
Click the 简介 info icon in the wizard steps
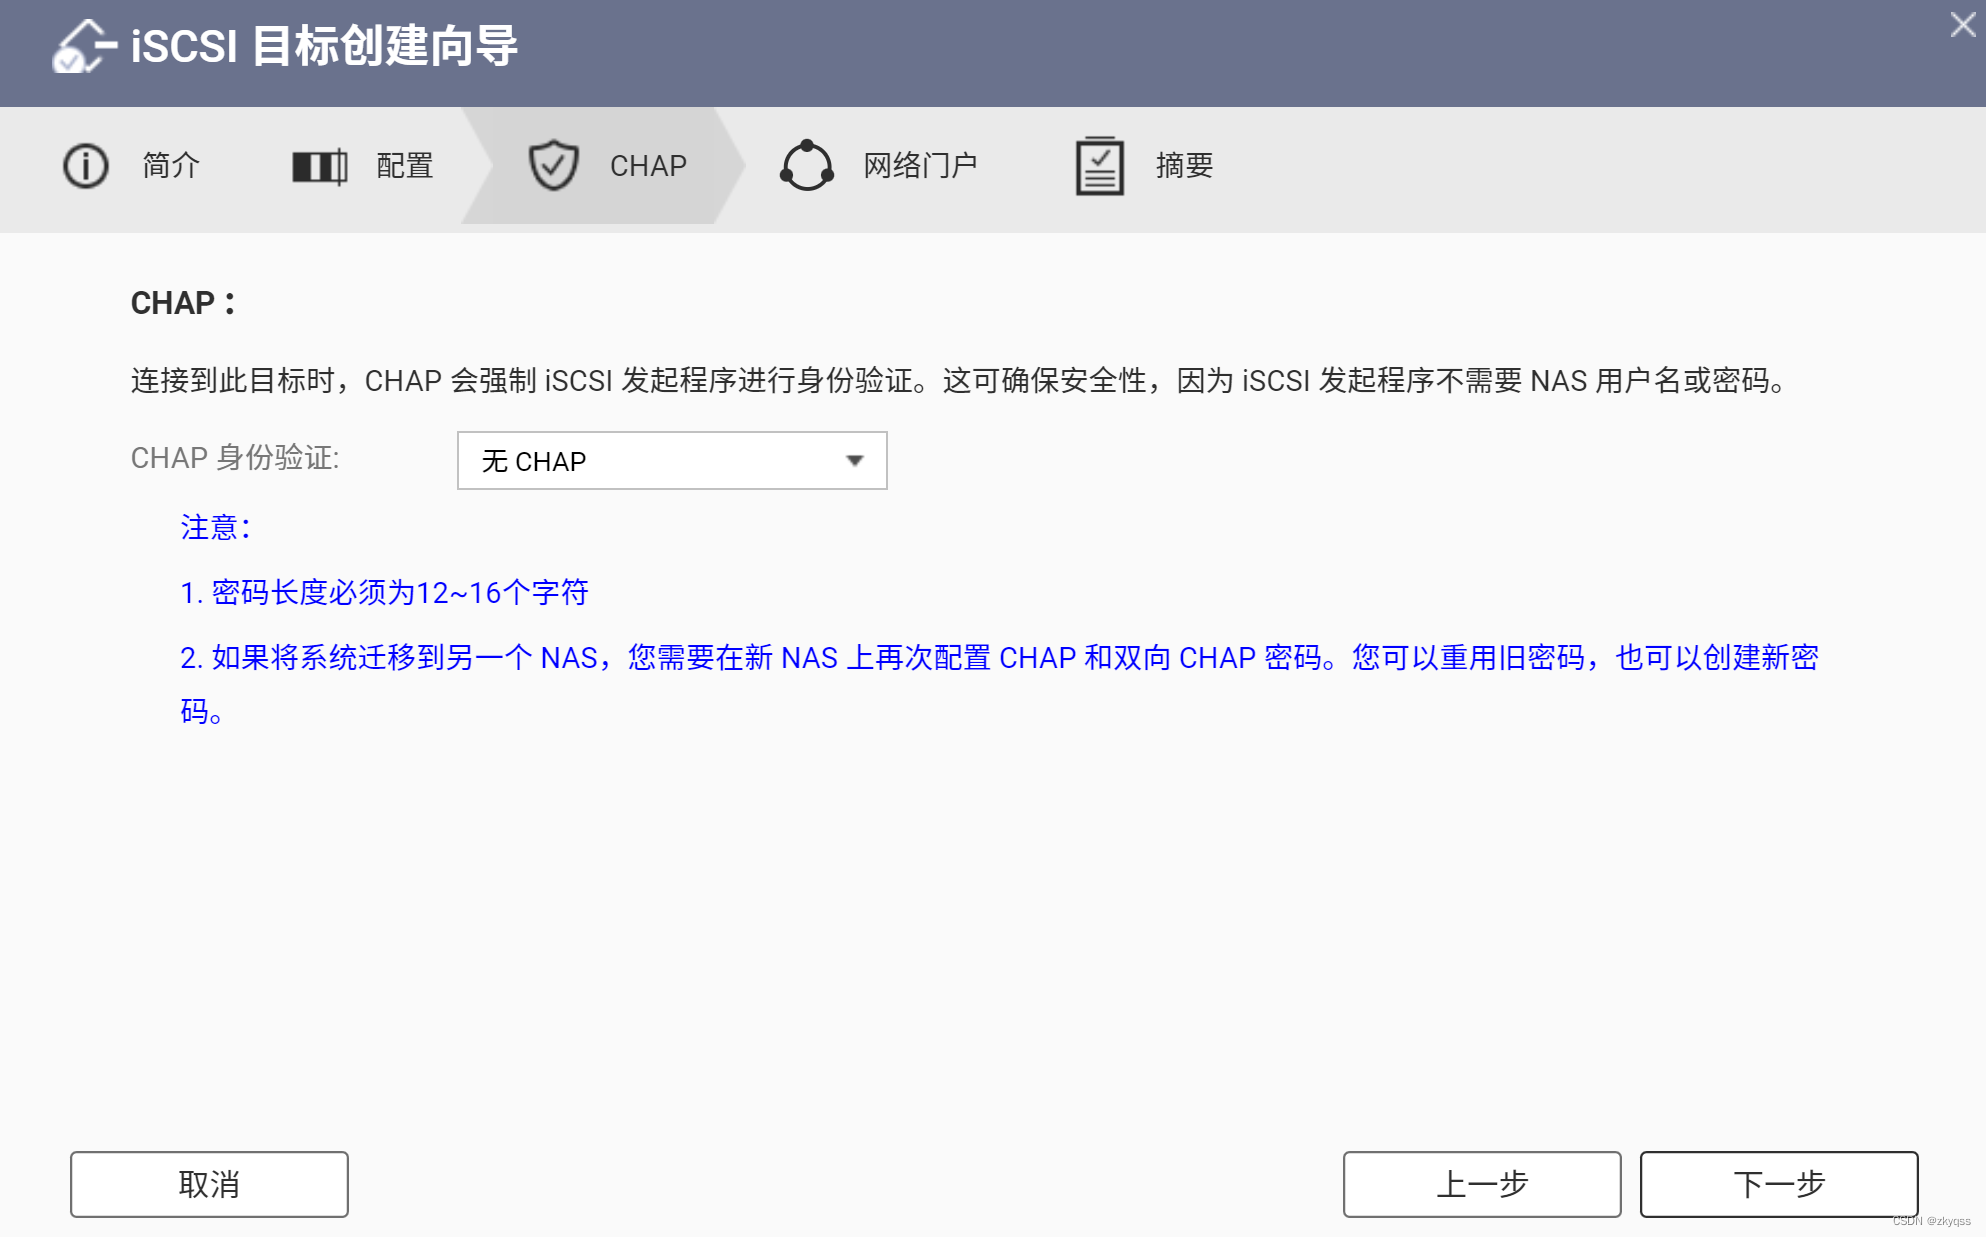pos(85,165)
